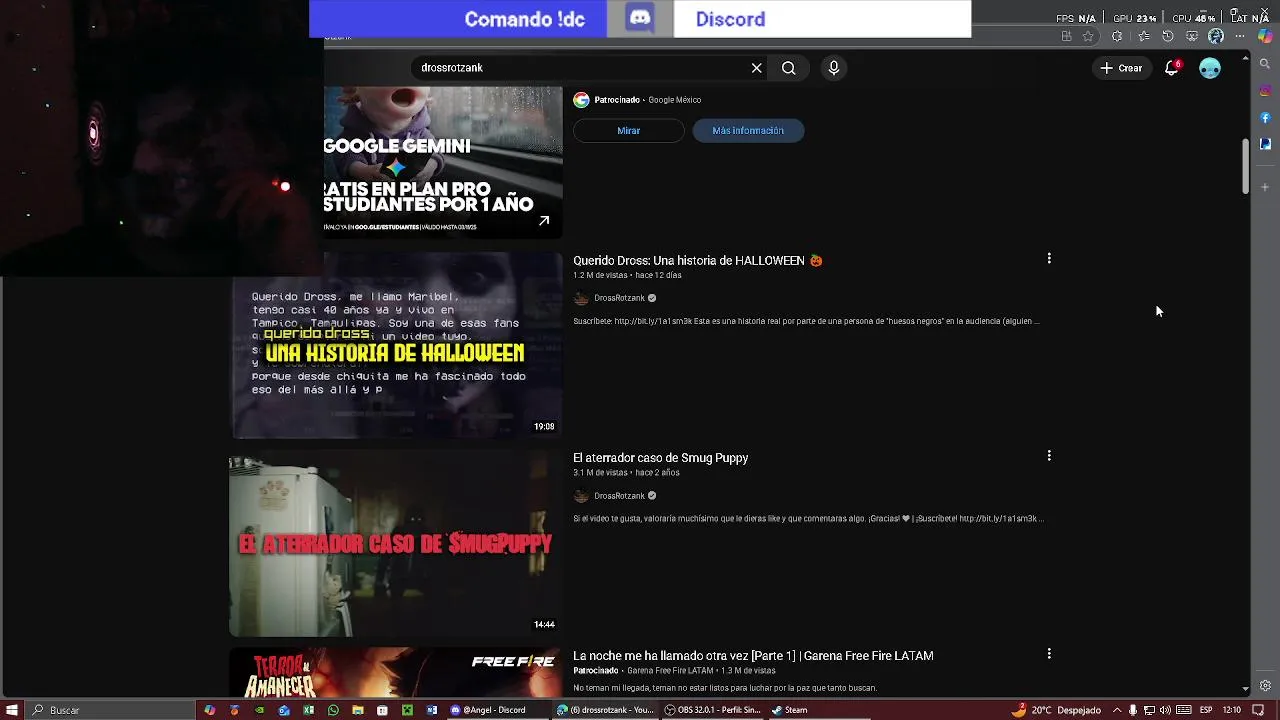
Task: Open Edge sidebar search icon
Action: point(1265,64)
